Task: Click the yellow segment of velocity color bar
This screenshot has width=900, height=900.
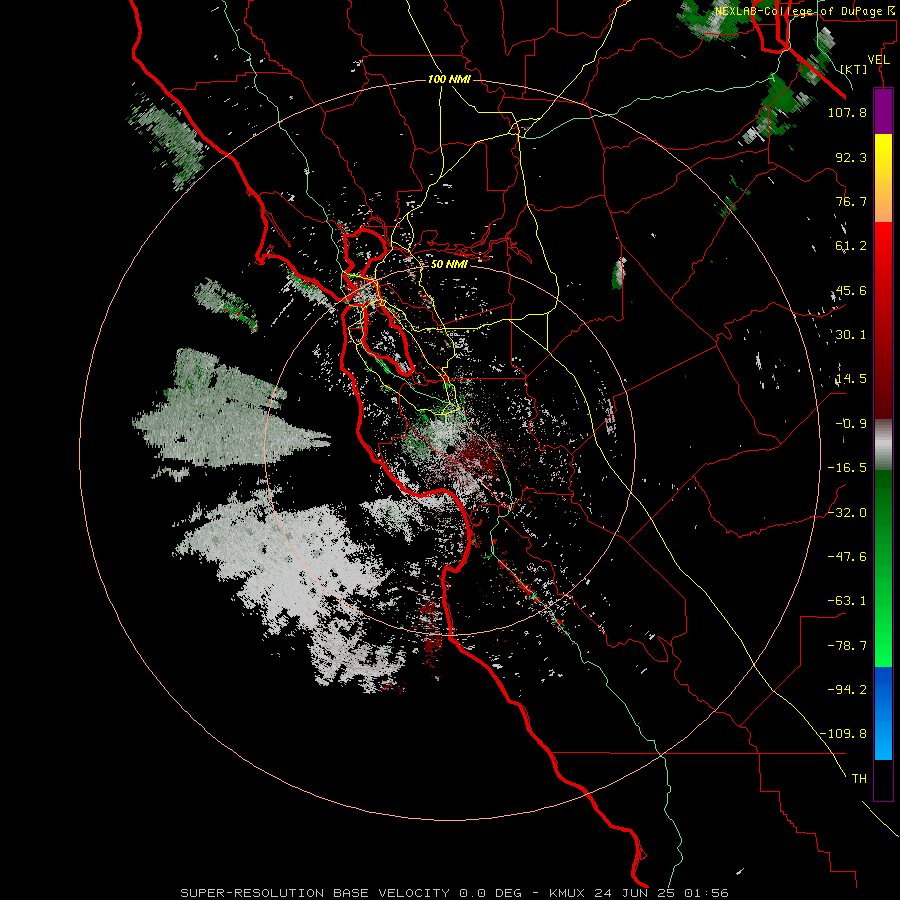Action: [883, 178]
